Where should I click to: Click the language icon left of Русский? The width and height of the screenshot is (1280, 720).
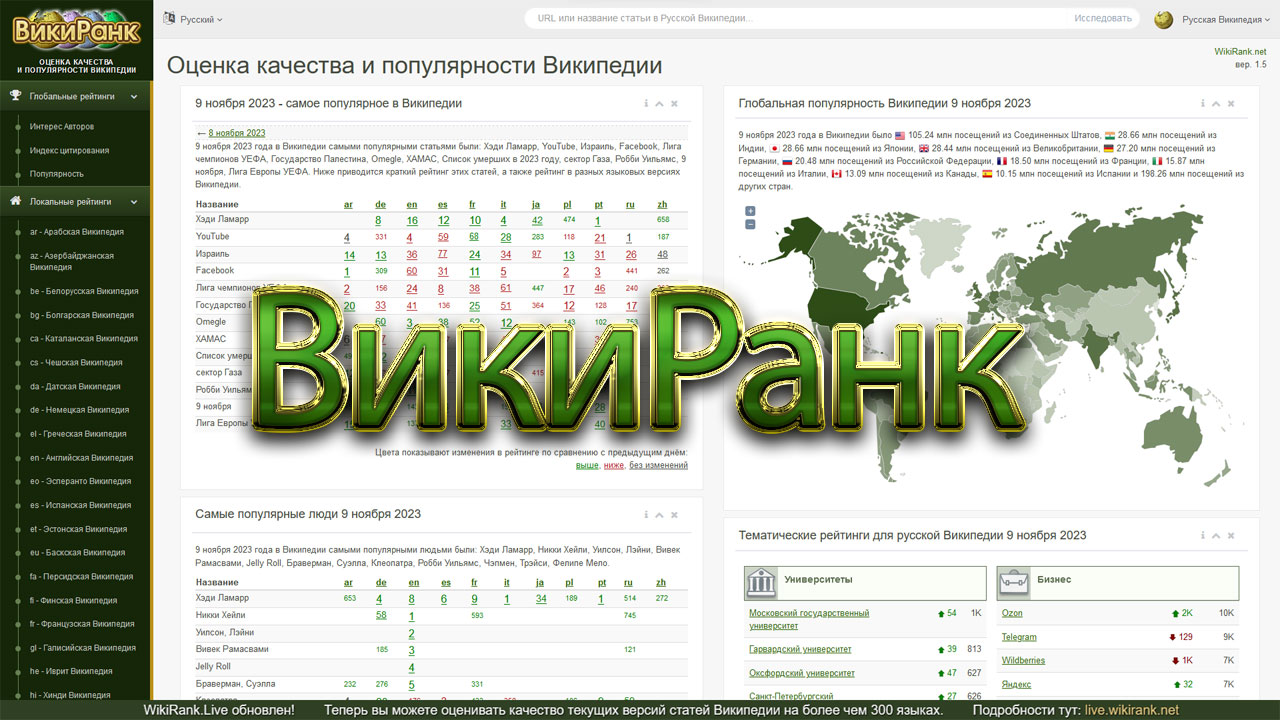point(169,19)
